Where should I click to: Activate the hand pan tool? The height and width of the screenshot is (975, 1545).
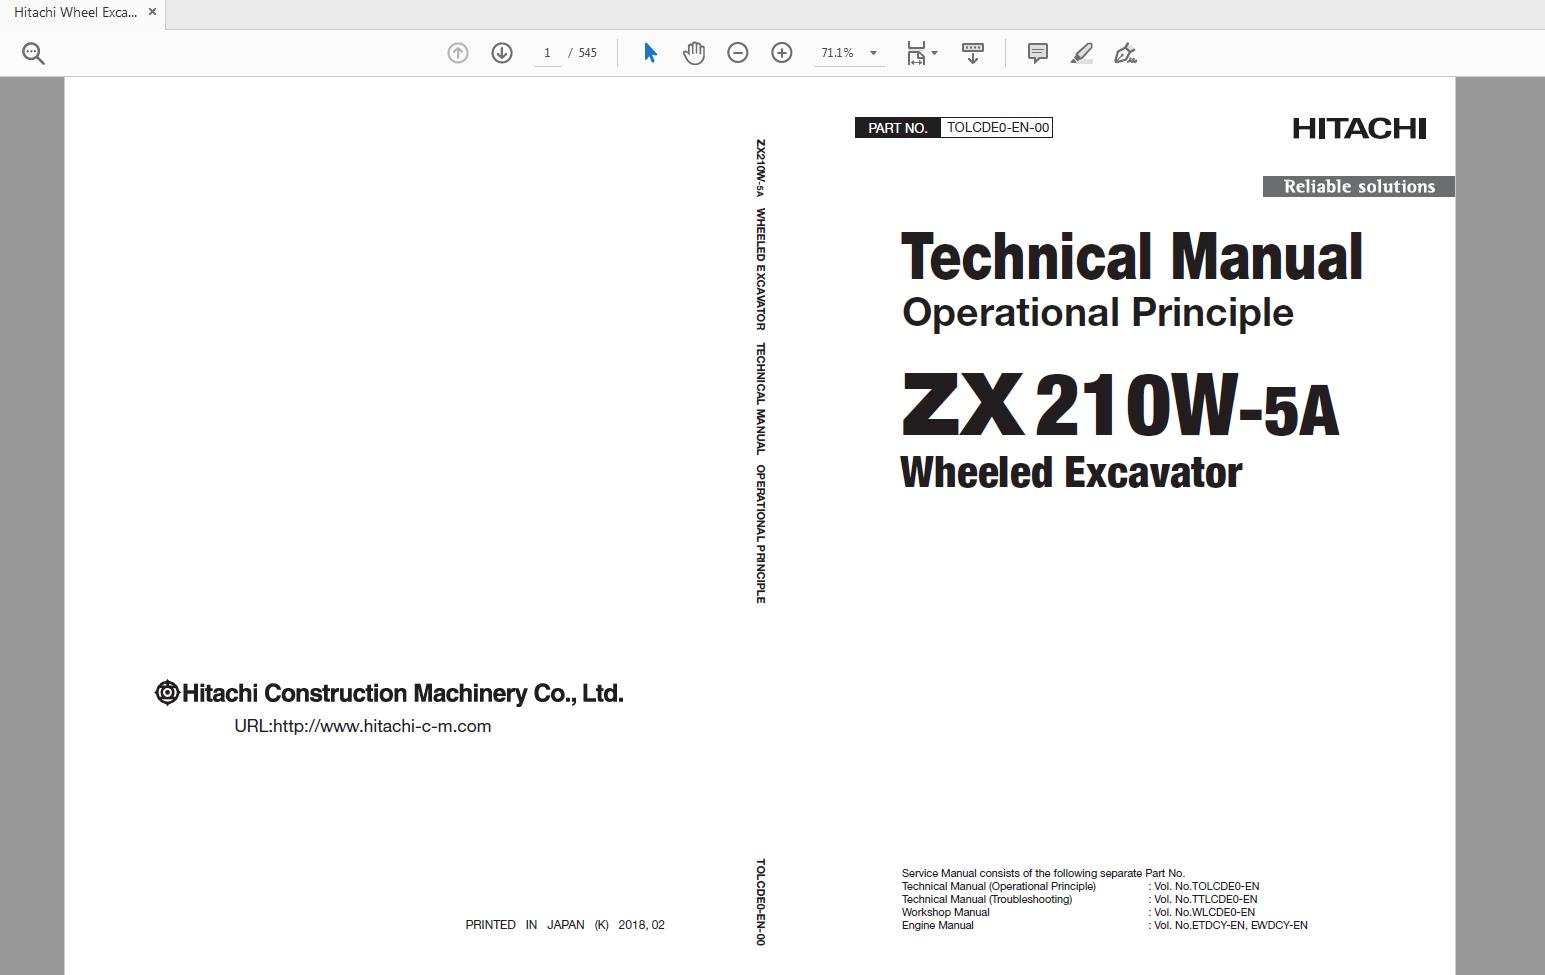(x=694, y=53)
